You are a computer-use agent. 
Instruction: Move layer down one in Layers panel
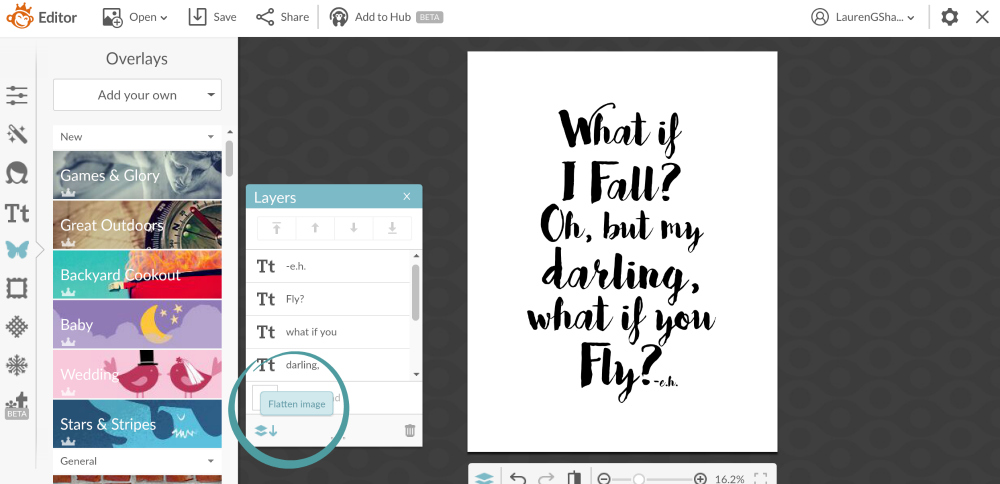coord(354,228)
